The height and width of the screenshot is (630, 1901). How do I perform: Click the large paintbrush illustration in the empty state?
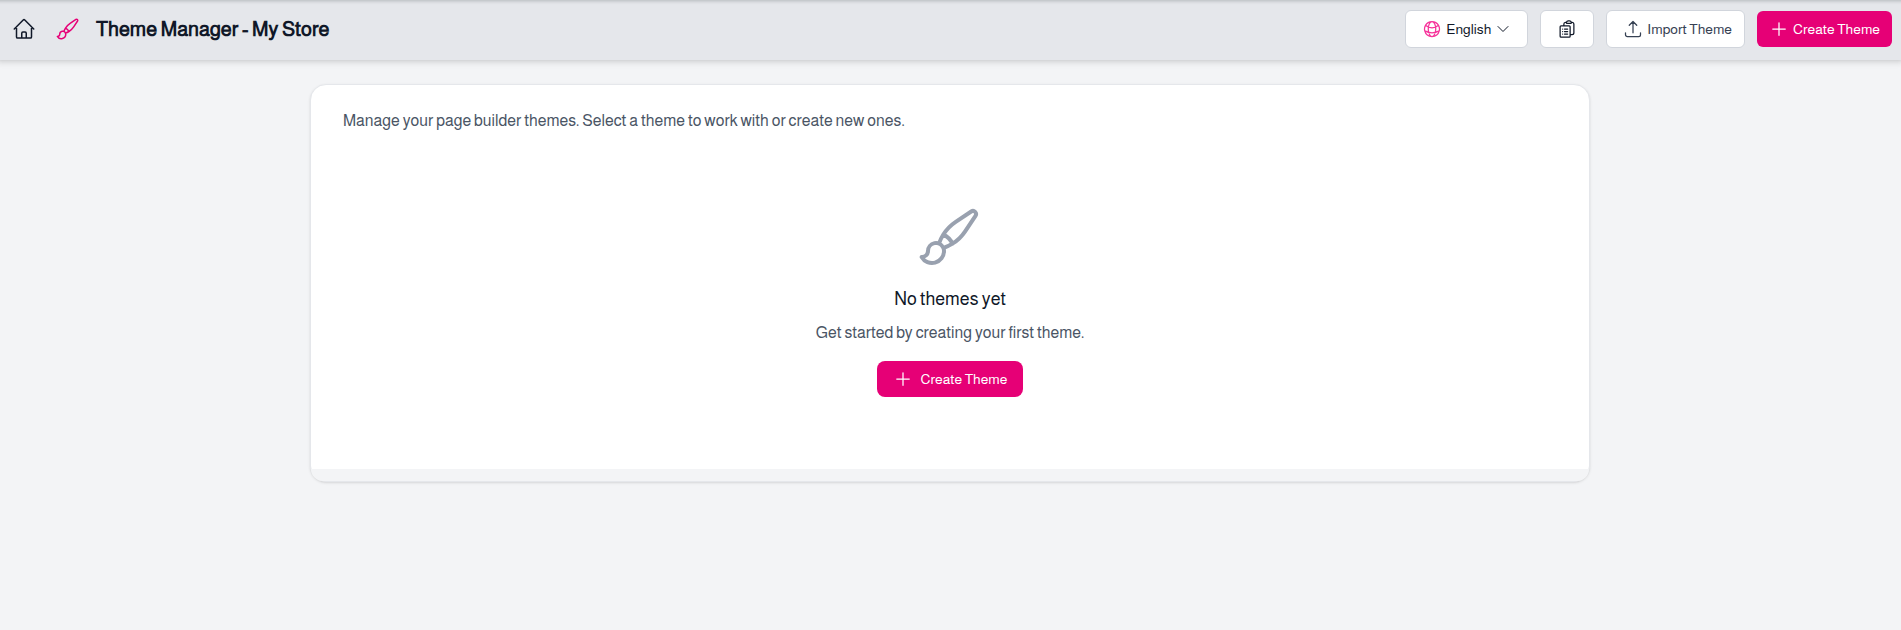948,237
